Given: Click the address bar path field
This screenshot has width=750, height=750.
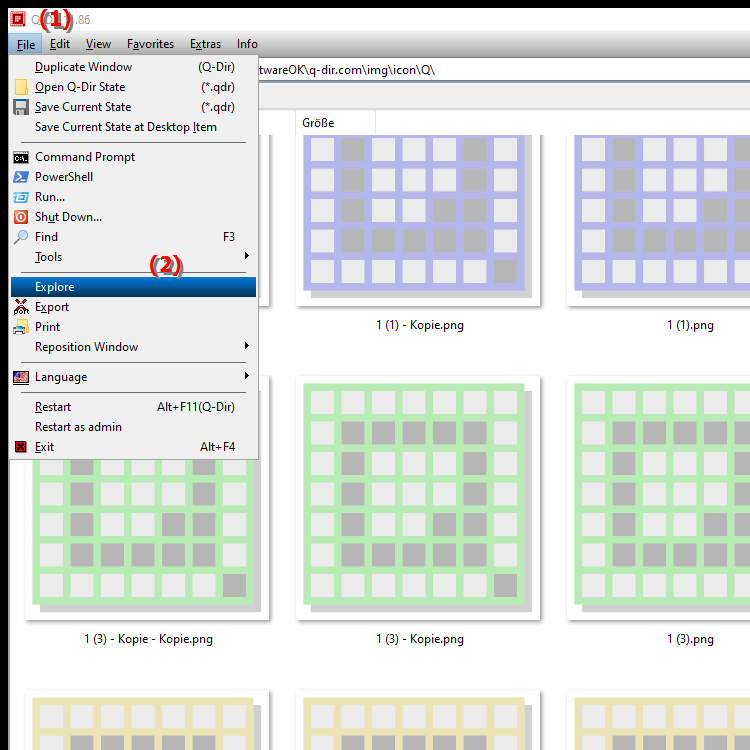Looking at the screenshot, I should coord(504,70).
